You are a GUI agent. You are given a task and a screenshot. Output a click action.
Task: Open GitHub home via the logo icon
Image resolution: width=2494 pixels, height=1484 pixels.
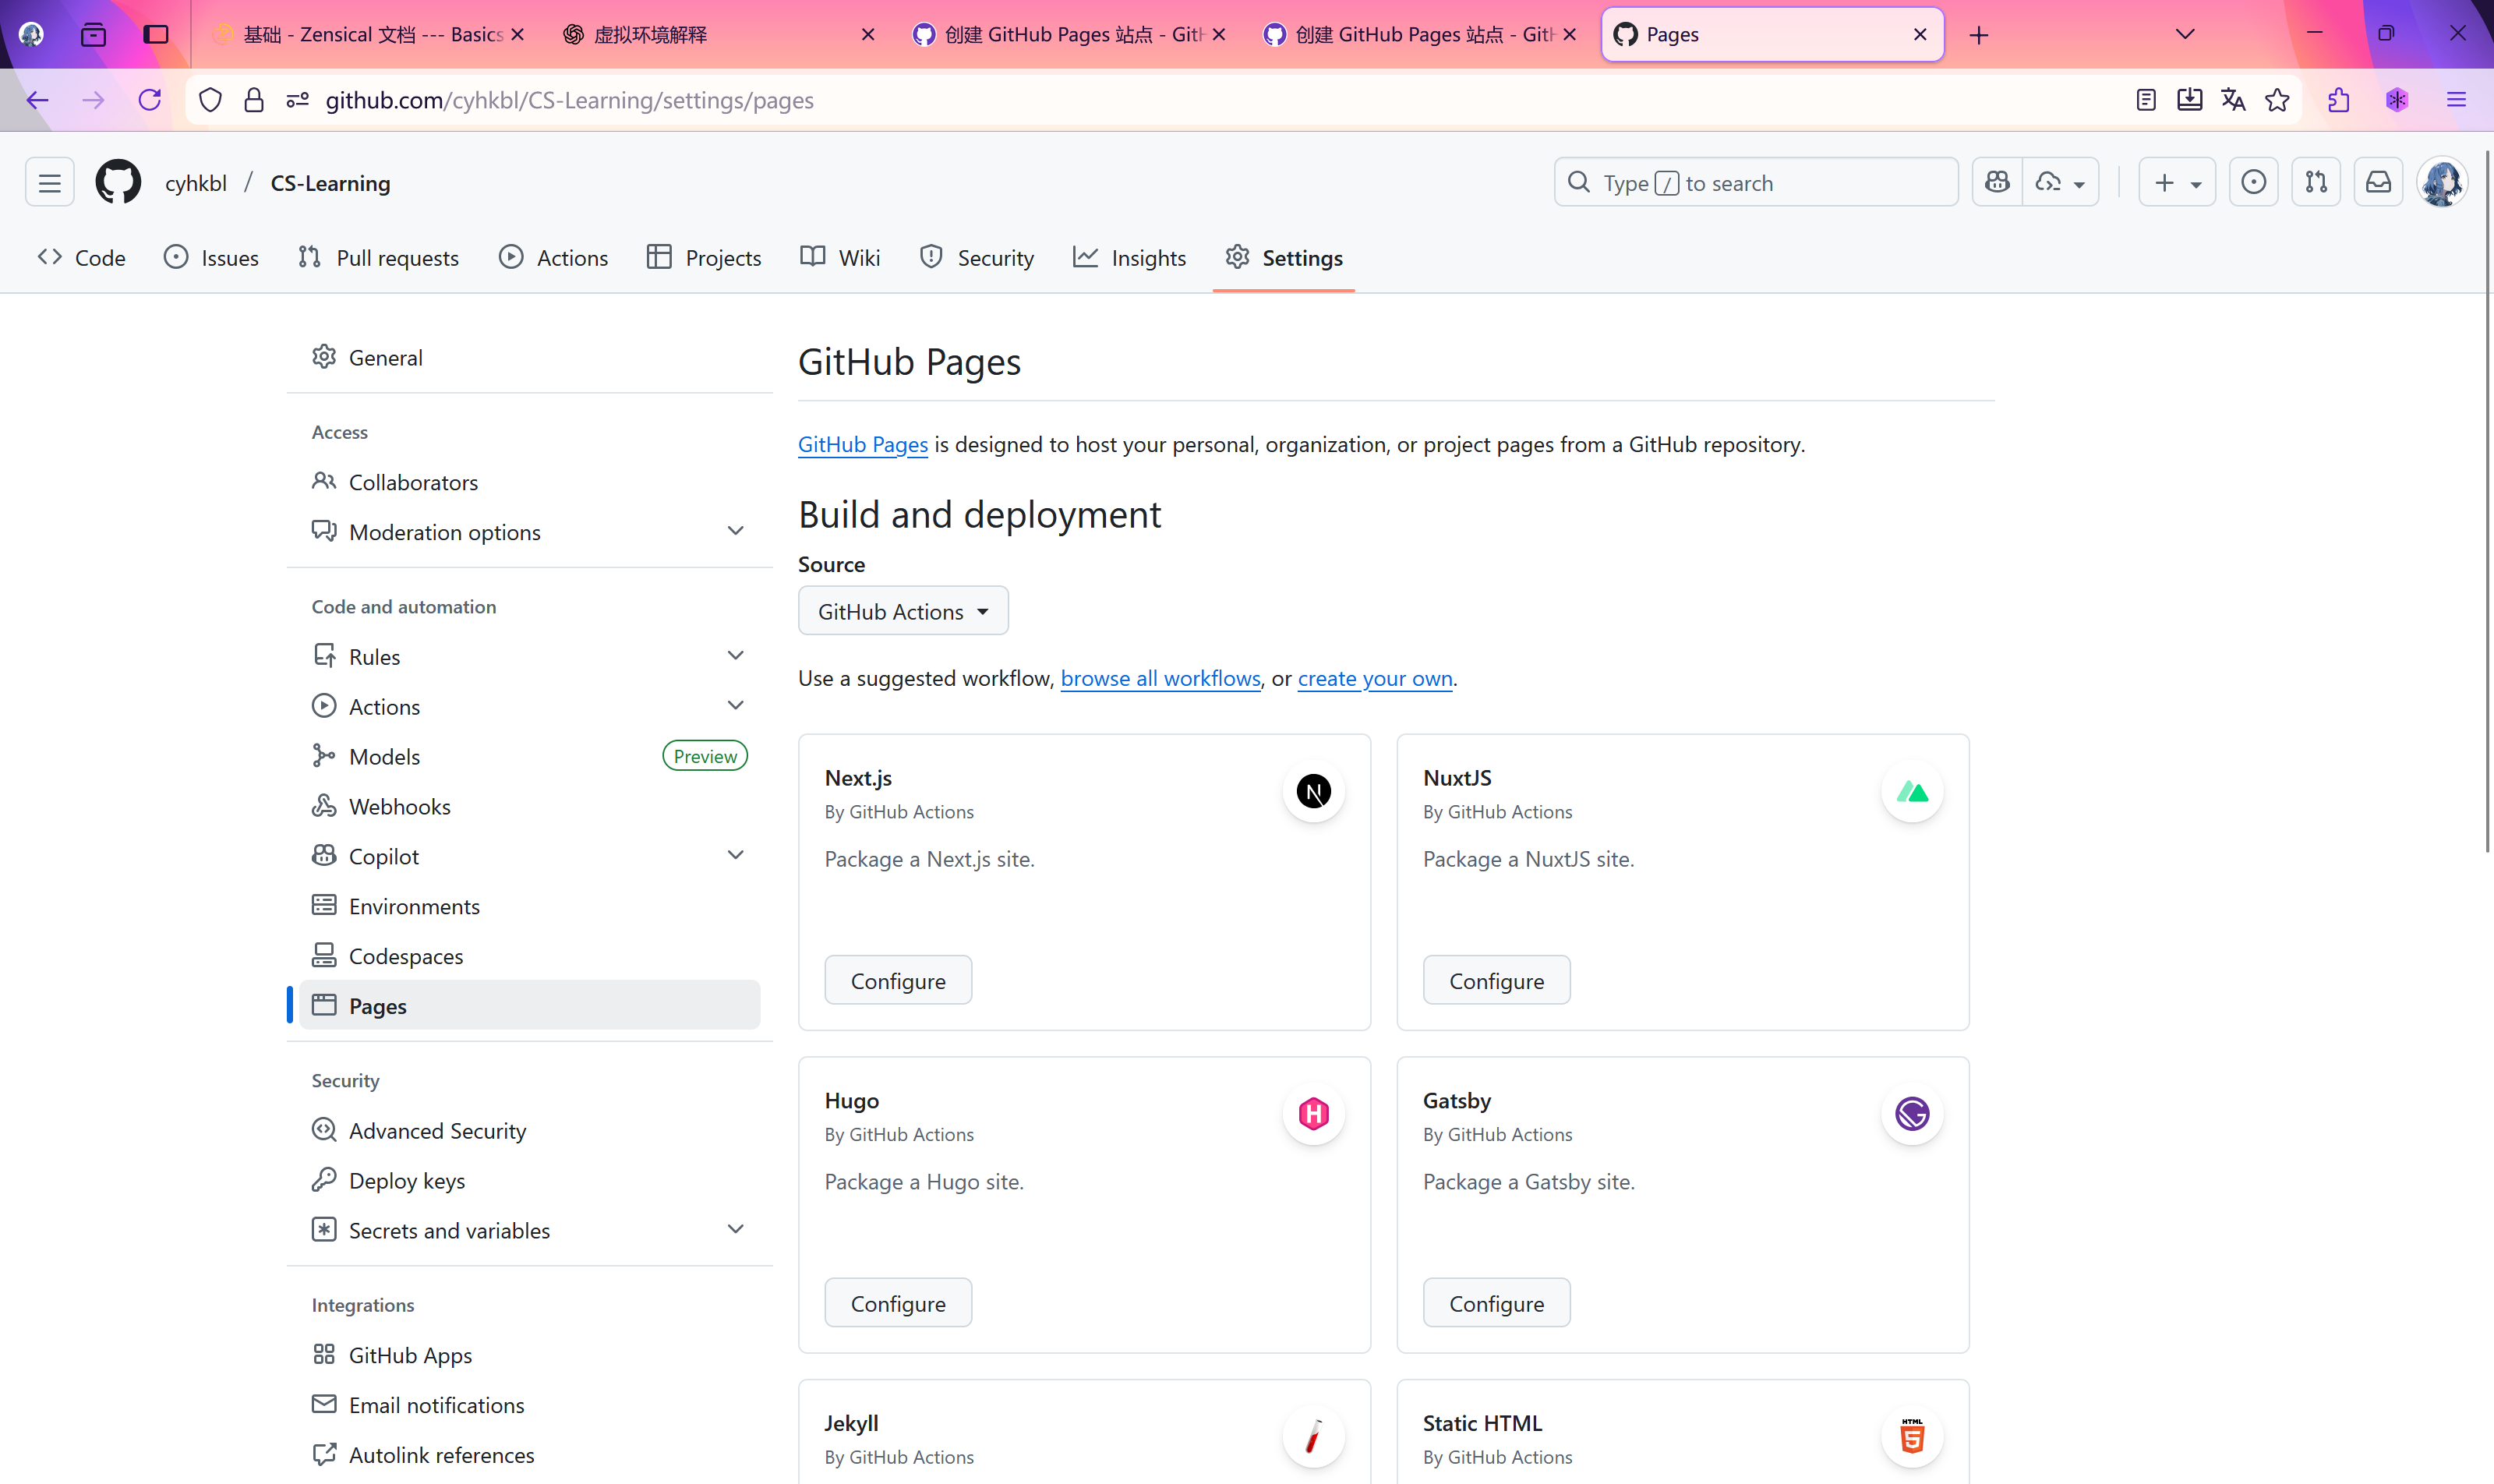118,181
